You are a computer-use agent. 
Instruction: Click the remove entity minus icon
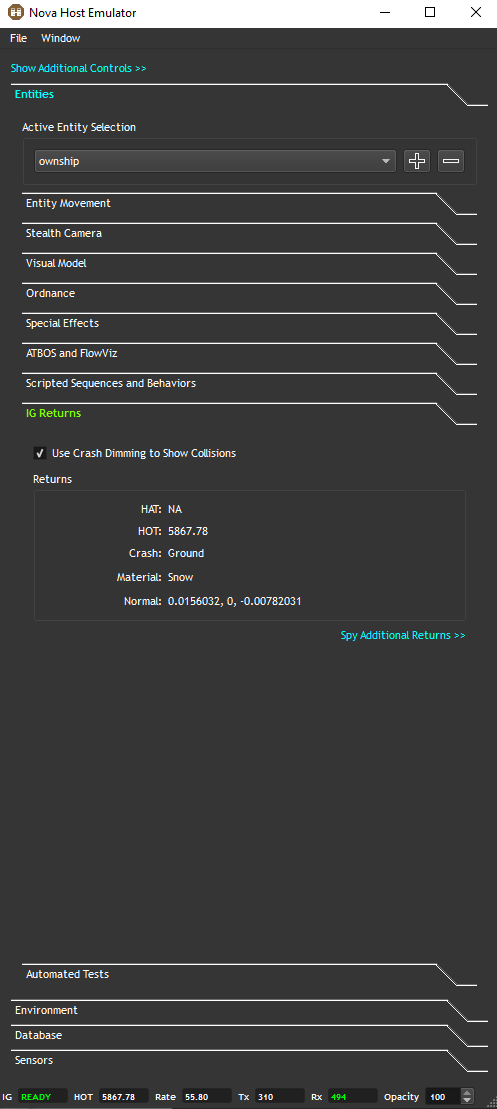[x=450, y=161]
